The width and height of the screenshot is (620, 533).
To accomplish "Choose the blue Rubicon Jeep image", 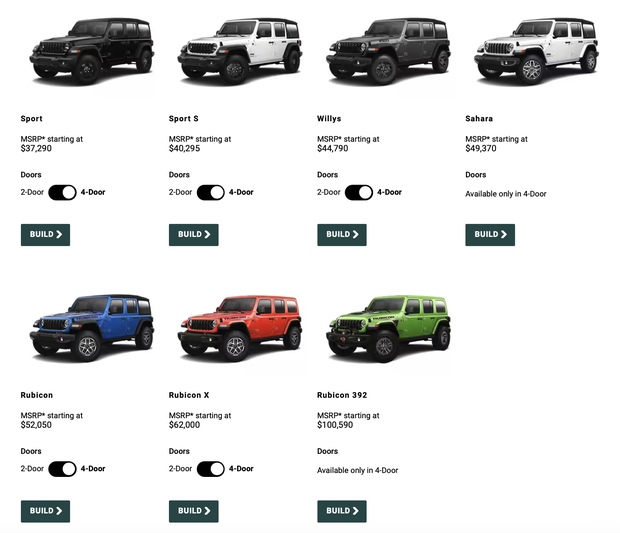I will (92, 328).
